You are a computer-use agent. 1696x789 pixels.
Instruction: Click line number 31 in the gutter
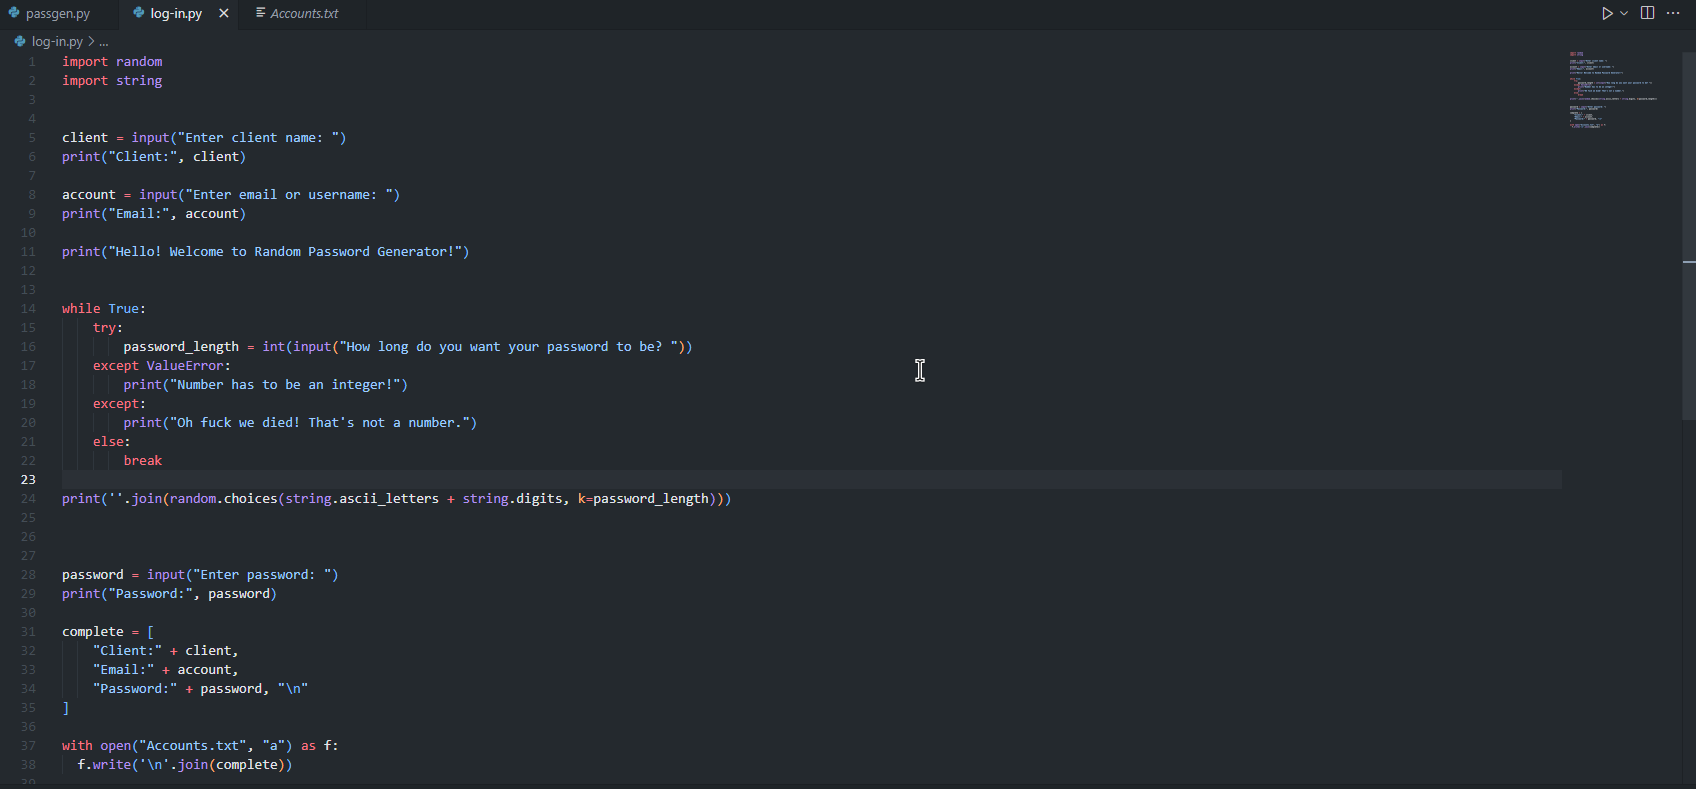pos(28,632)
